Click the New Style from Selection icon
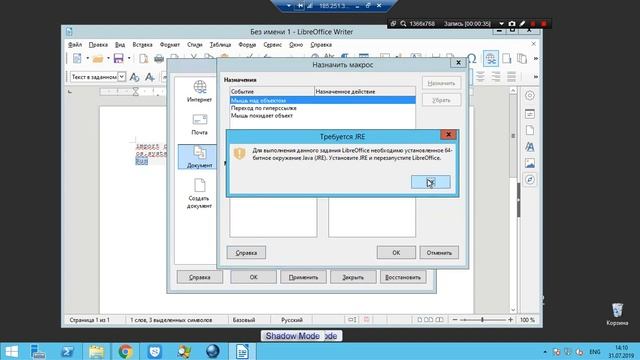This screenshot has width=640, height=360. 149,77
